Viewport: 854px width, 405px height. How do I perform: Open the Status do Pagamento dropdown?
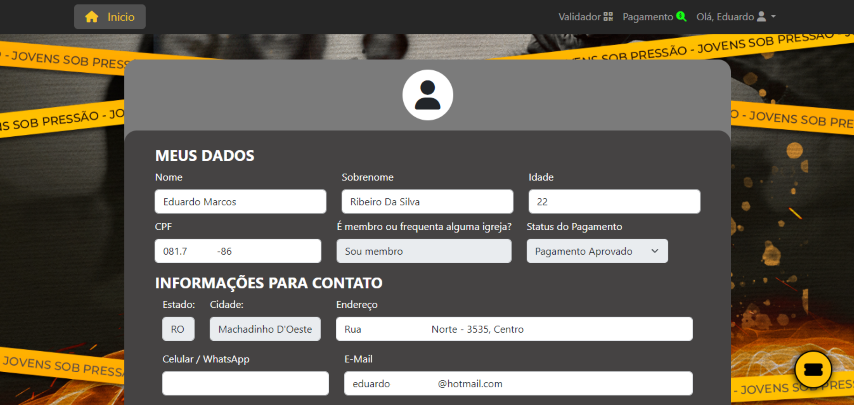point(597,251)
